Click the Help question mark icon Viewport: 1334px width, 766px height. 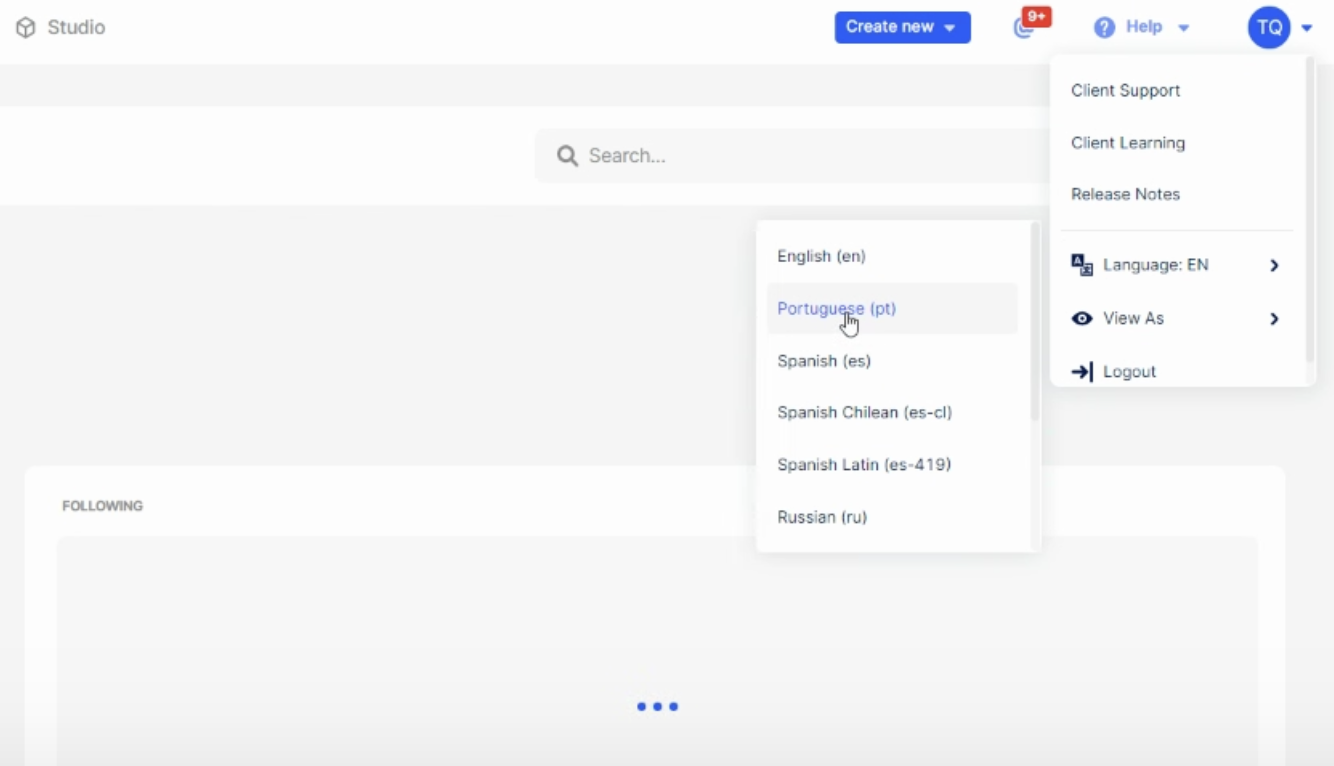1104,27
